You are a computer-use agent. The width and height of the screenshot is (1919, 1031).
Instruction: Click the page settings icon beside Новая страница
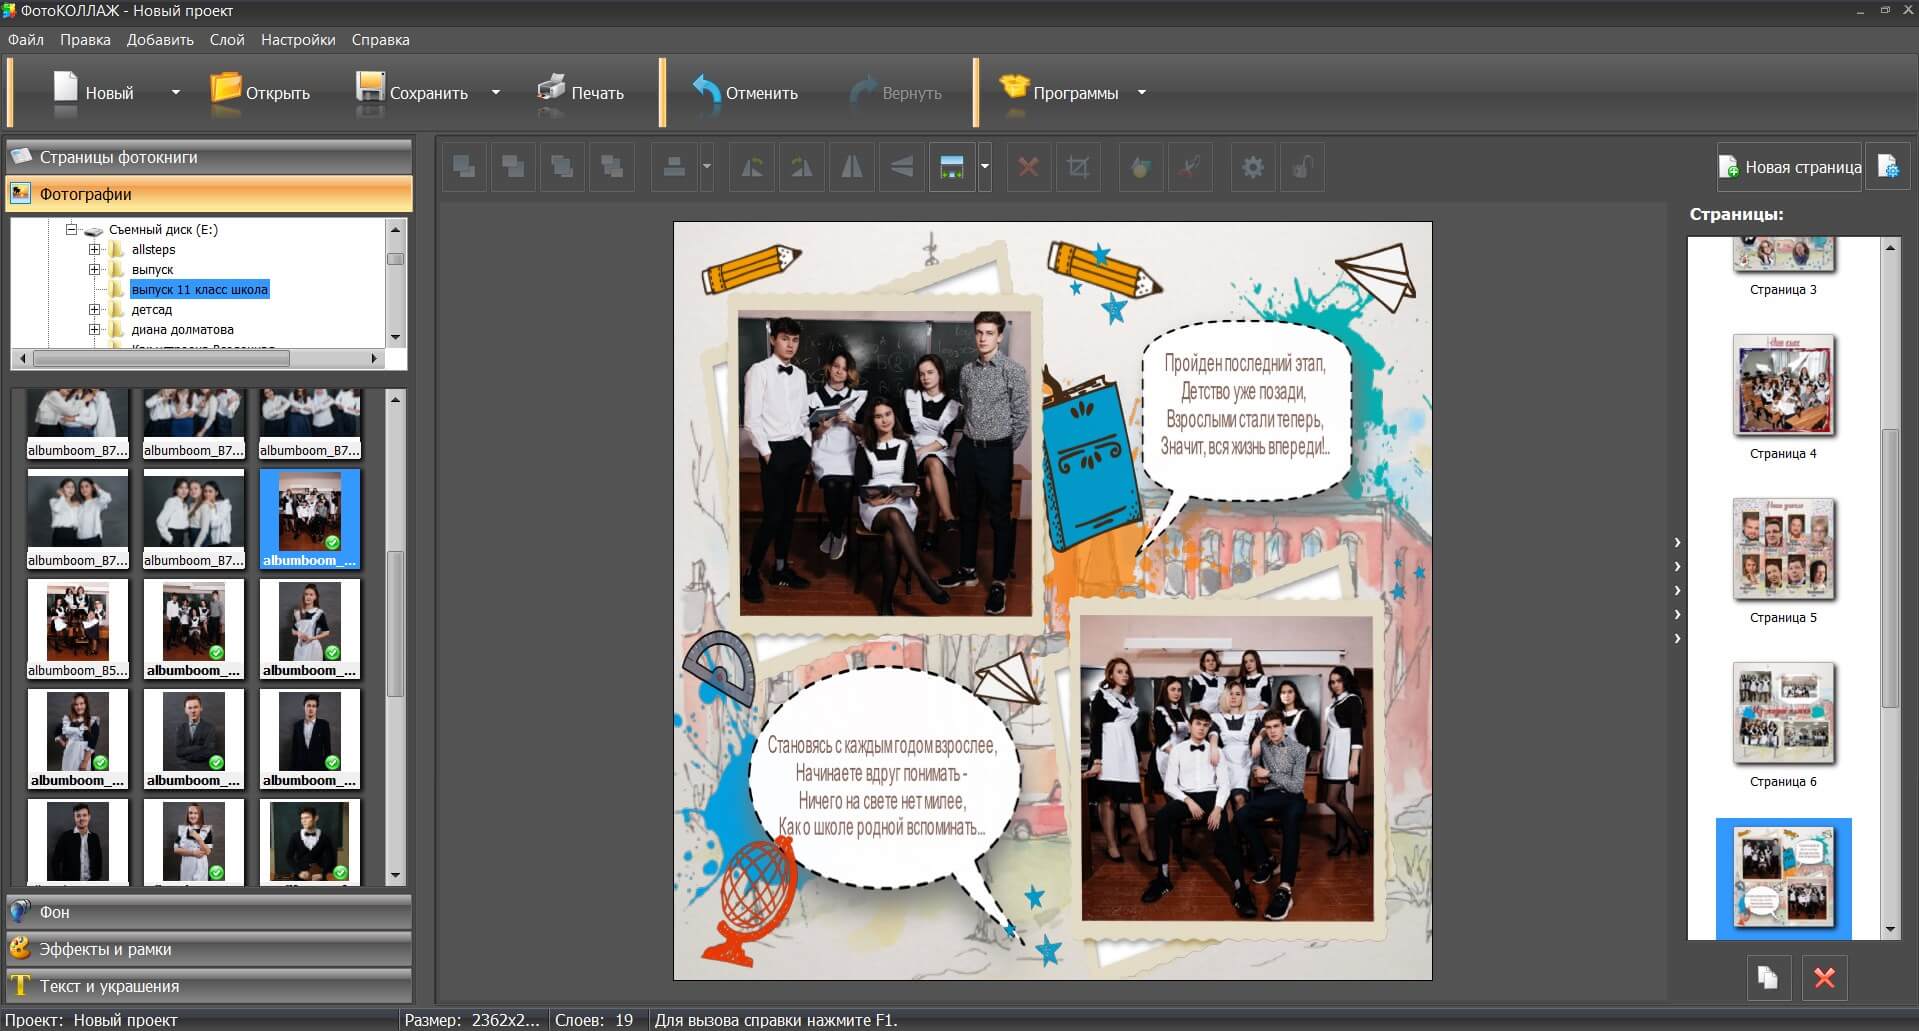tap(1888, 167)
